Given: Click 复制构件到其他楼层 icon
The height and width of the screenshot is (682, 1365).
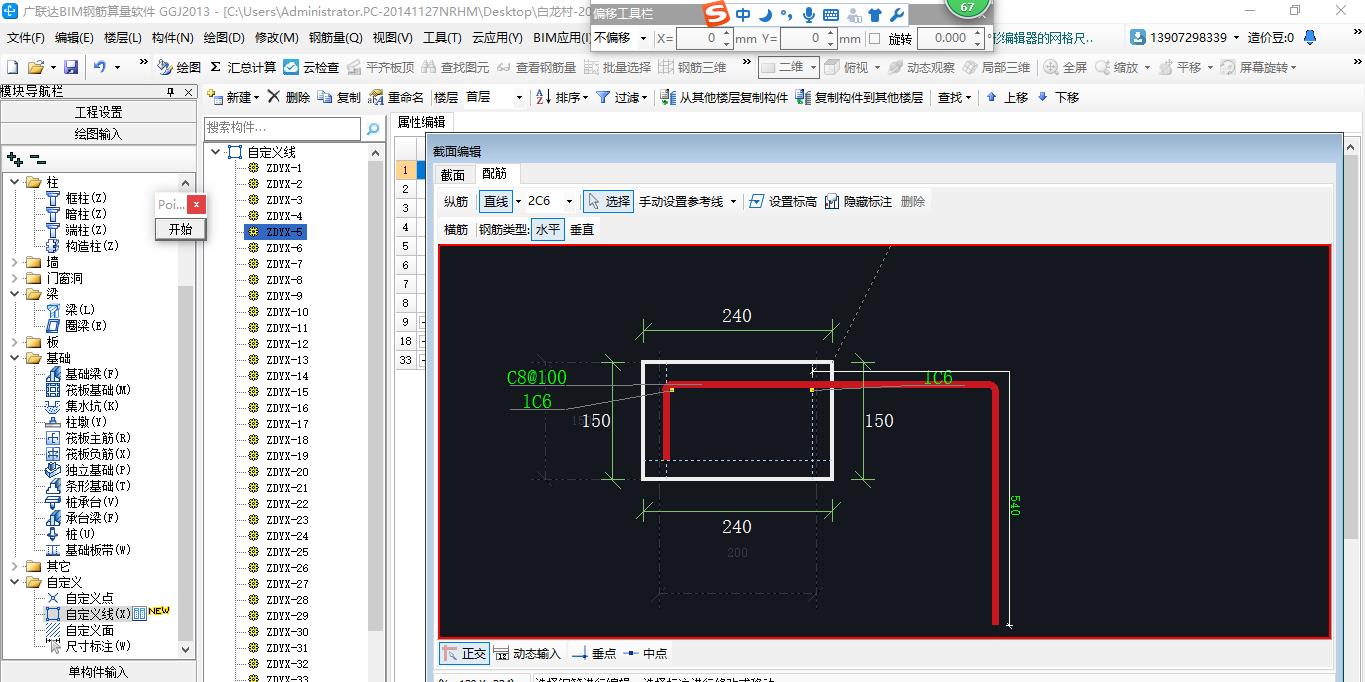Looking at the screenshot, I should (804, 97).
